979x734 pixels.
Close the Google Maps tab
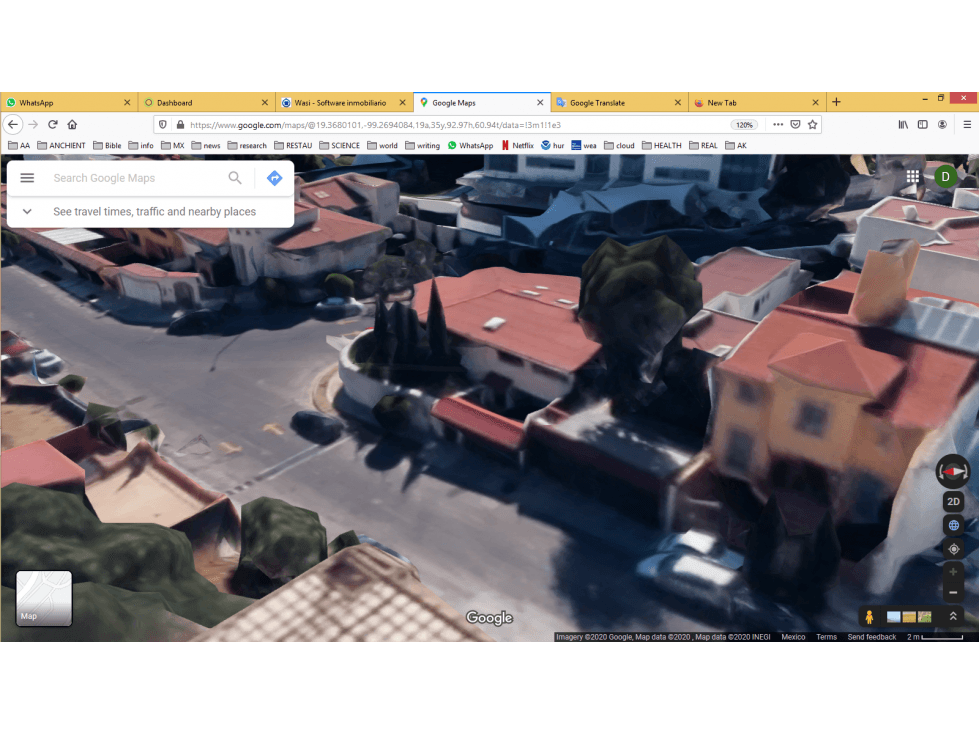tap(540, 102)
